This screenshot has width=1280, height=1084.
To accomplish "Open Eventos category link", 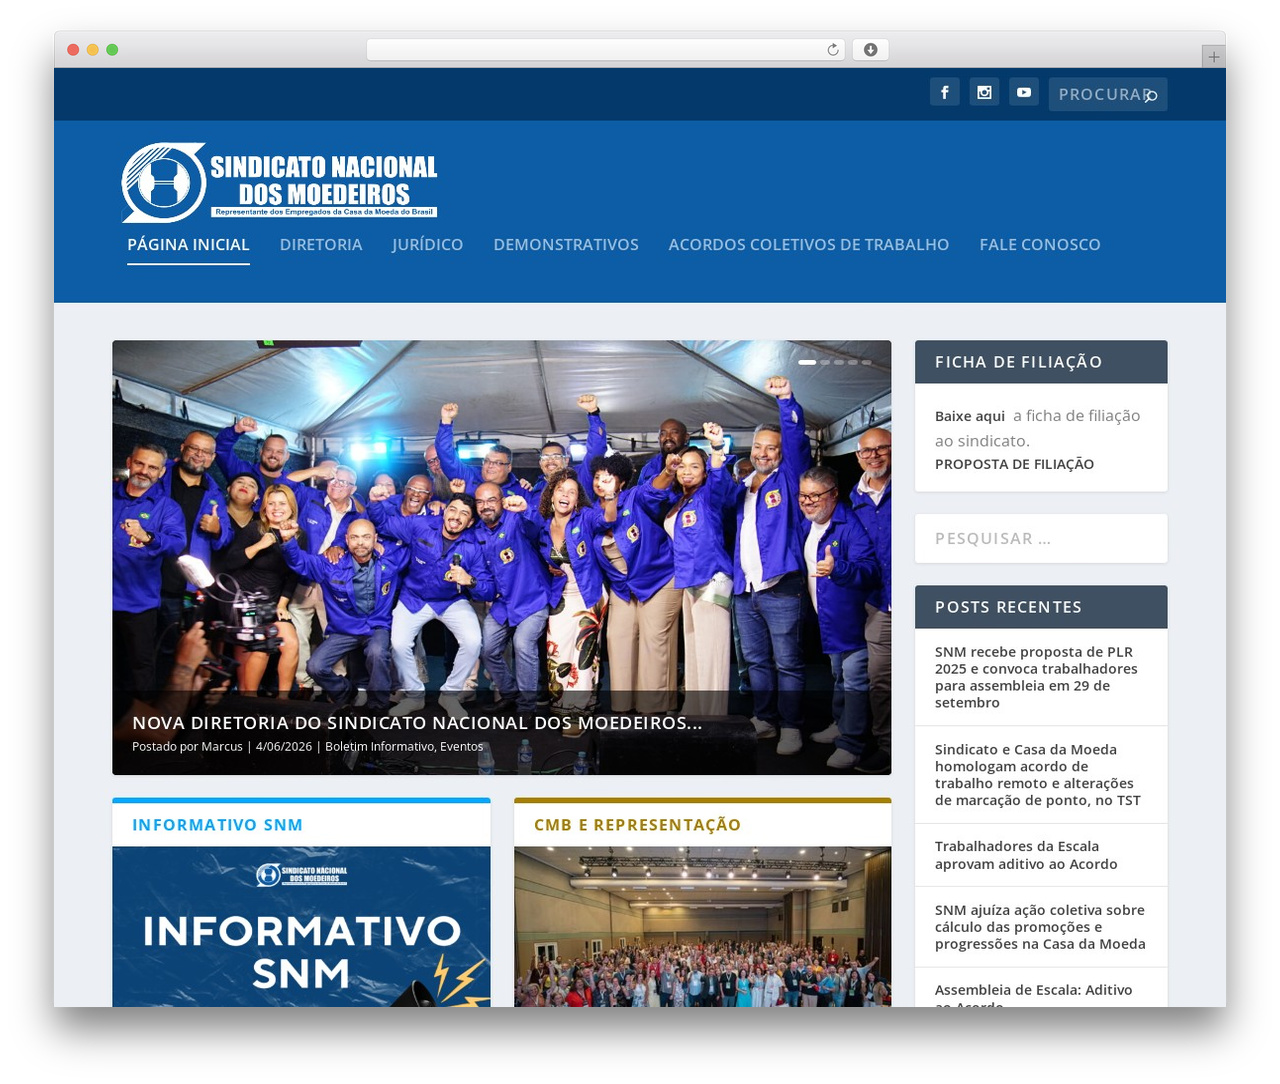I will point(462,746).
